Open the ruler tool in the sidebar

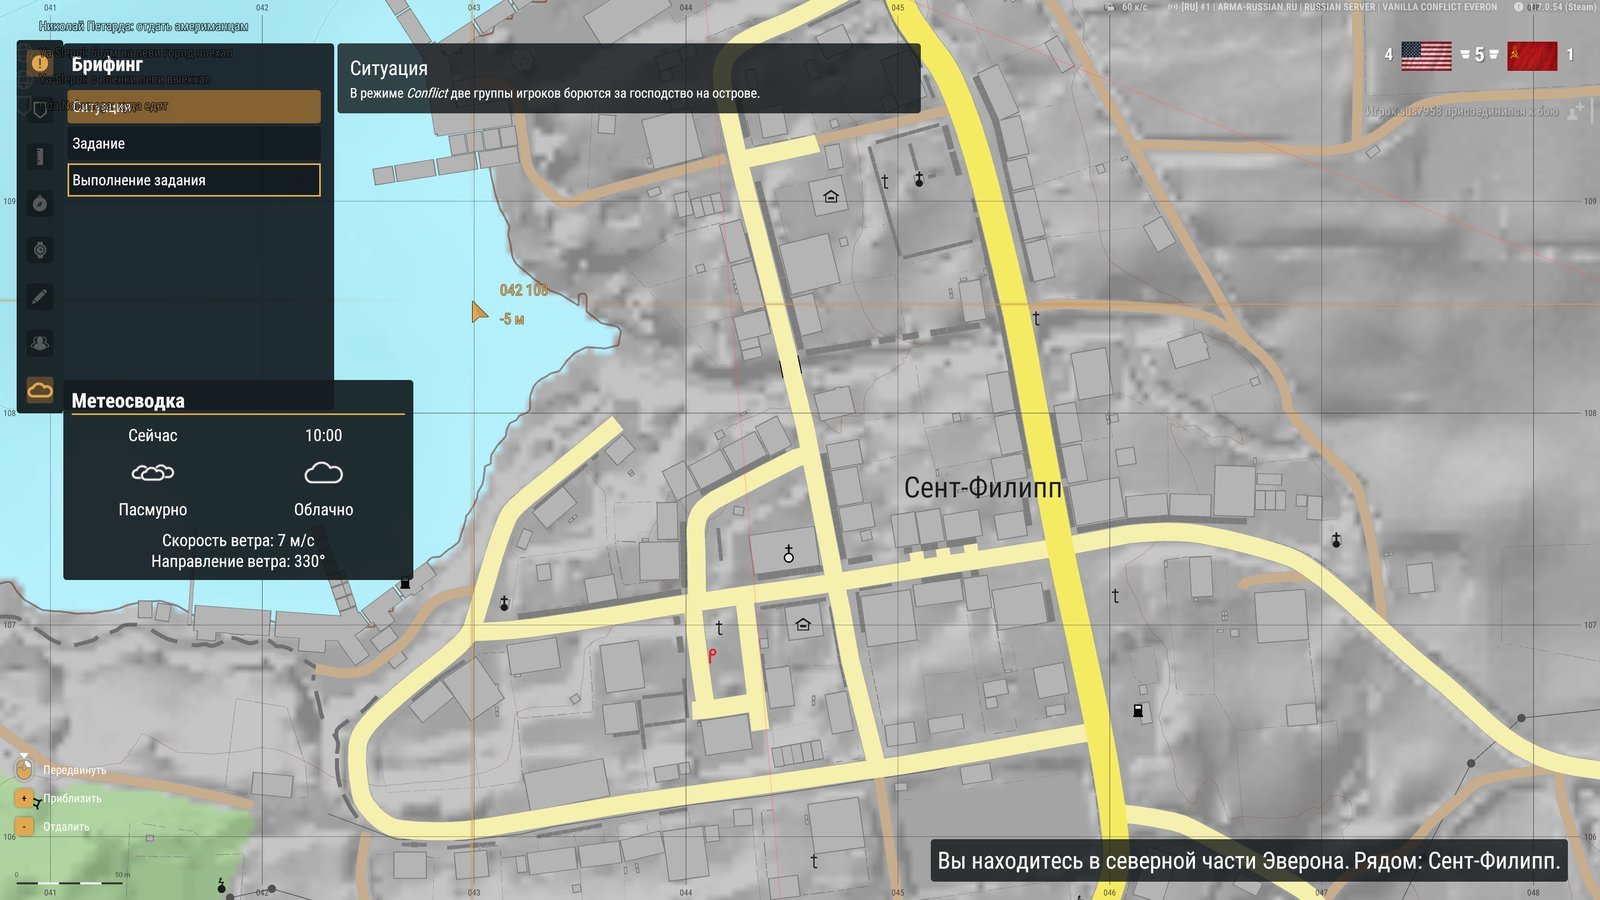[40, 156]
